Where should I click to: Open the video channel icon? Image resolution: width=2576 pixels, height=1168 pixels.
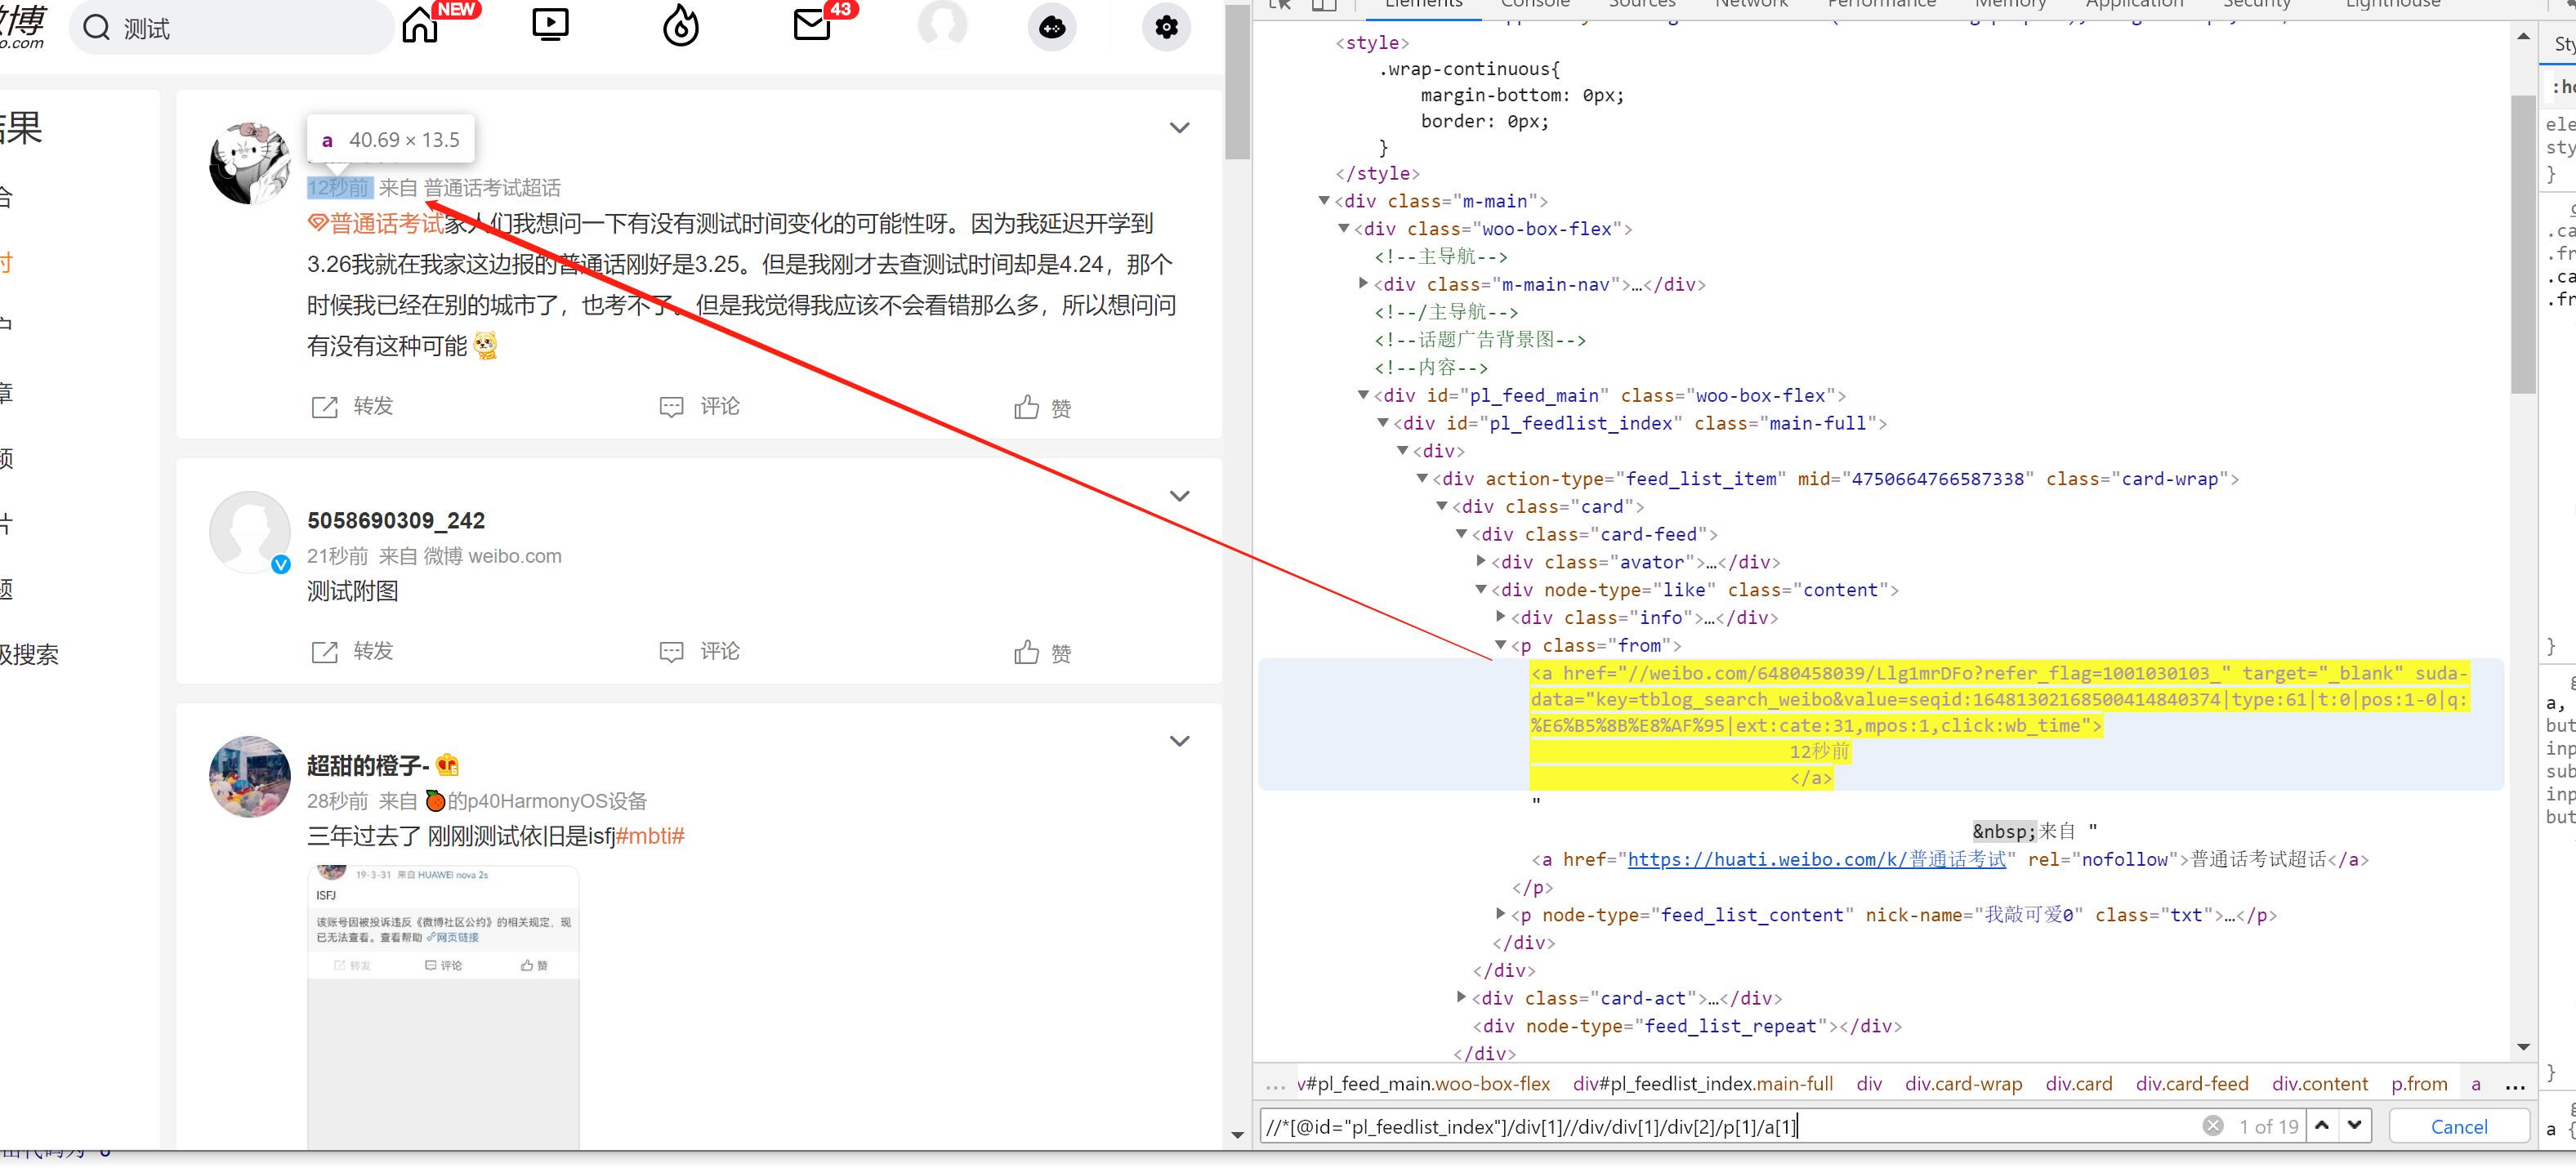pos(550,25)
